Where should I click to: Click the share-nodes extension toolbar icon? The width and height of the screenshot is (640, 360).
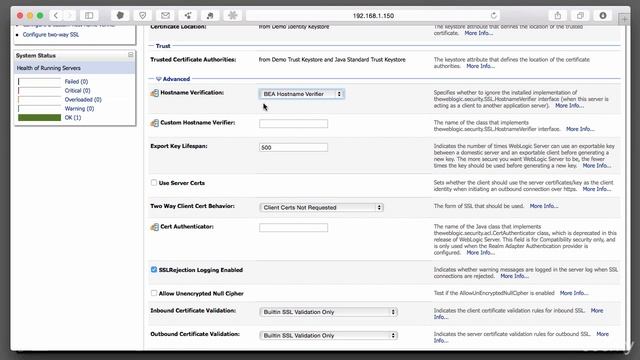pyautogui.click(x=188, y=16)
